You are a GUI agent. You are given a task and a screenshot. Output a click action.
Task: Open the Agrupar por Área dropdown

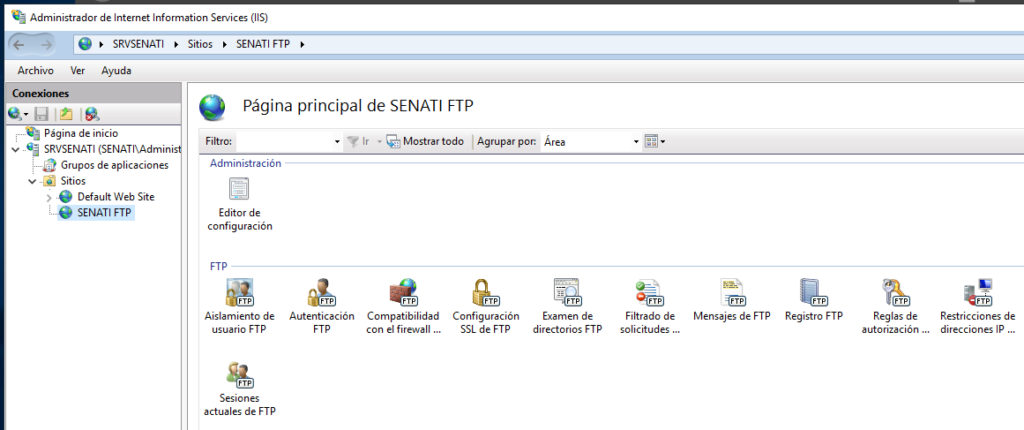click(x=591, y=141)
